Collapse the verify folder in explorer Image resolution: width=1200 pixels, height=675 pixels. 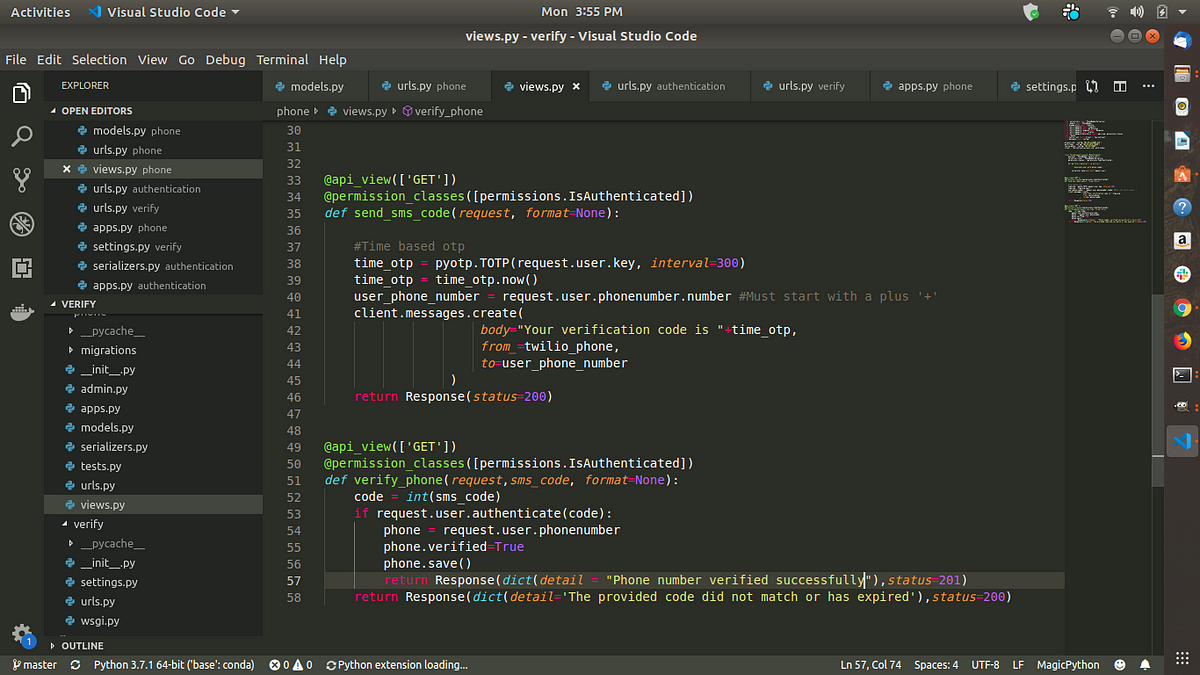[x=88, y=524]
